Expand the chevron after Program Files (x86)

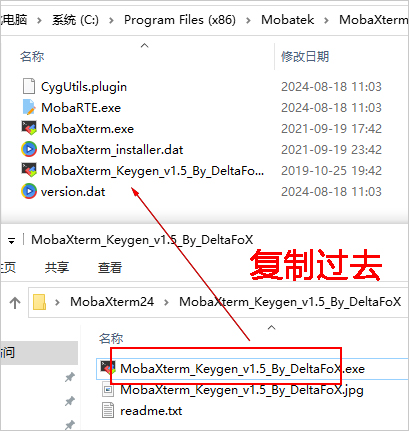click(x=248, y=20)
